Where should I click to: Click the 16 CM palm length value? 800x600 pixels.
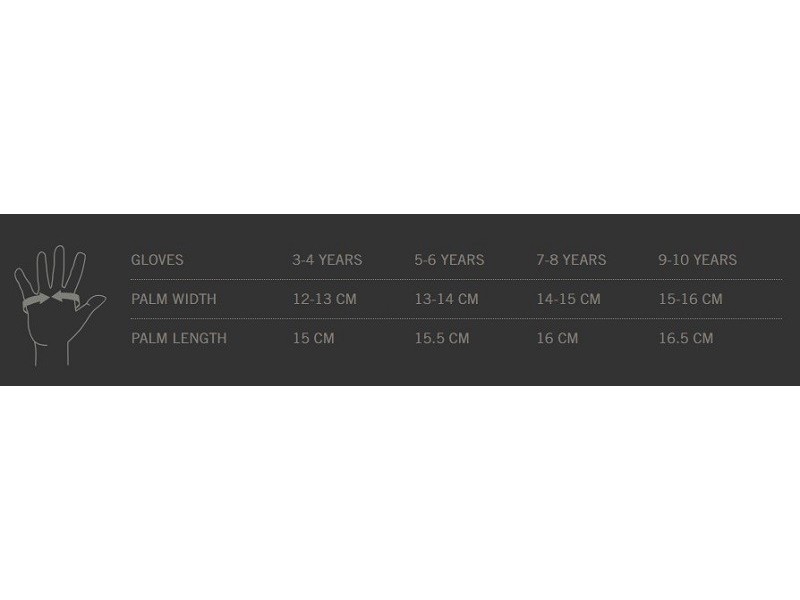coord(557,338)
